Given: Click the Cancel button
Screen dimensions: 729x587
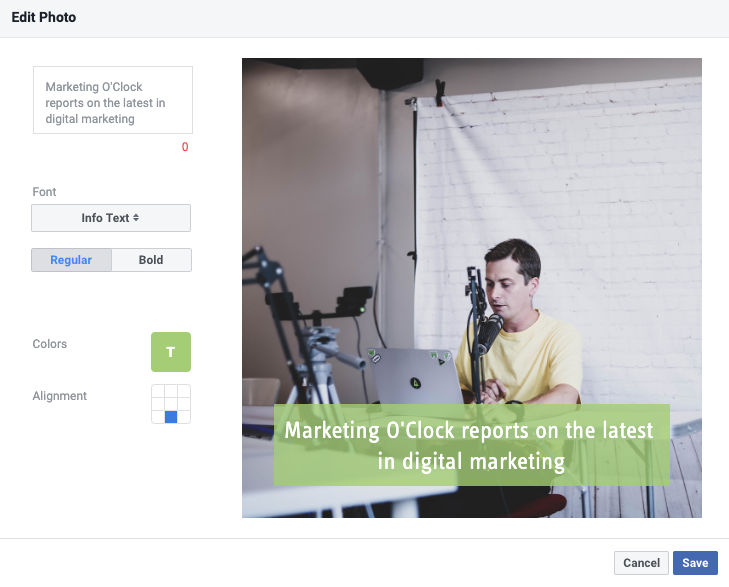Looking at the screenshot, I should point(641,563).
